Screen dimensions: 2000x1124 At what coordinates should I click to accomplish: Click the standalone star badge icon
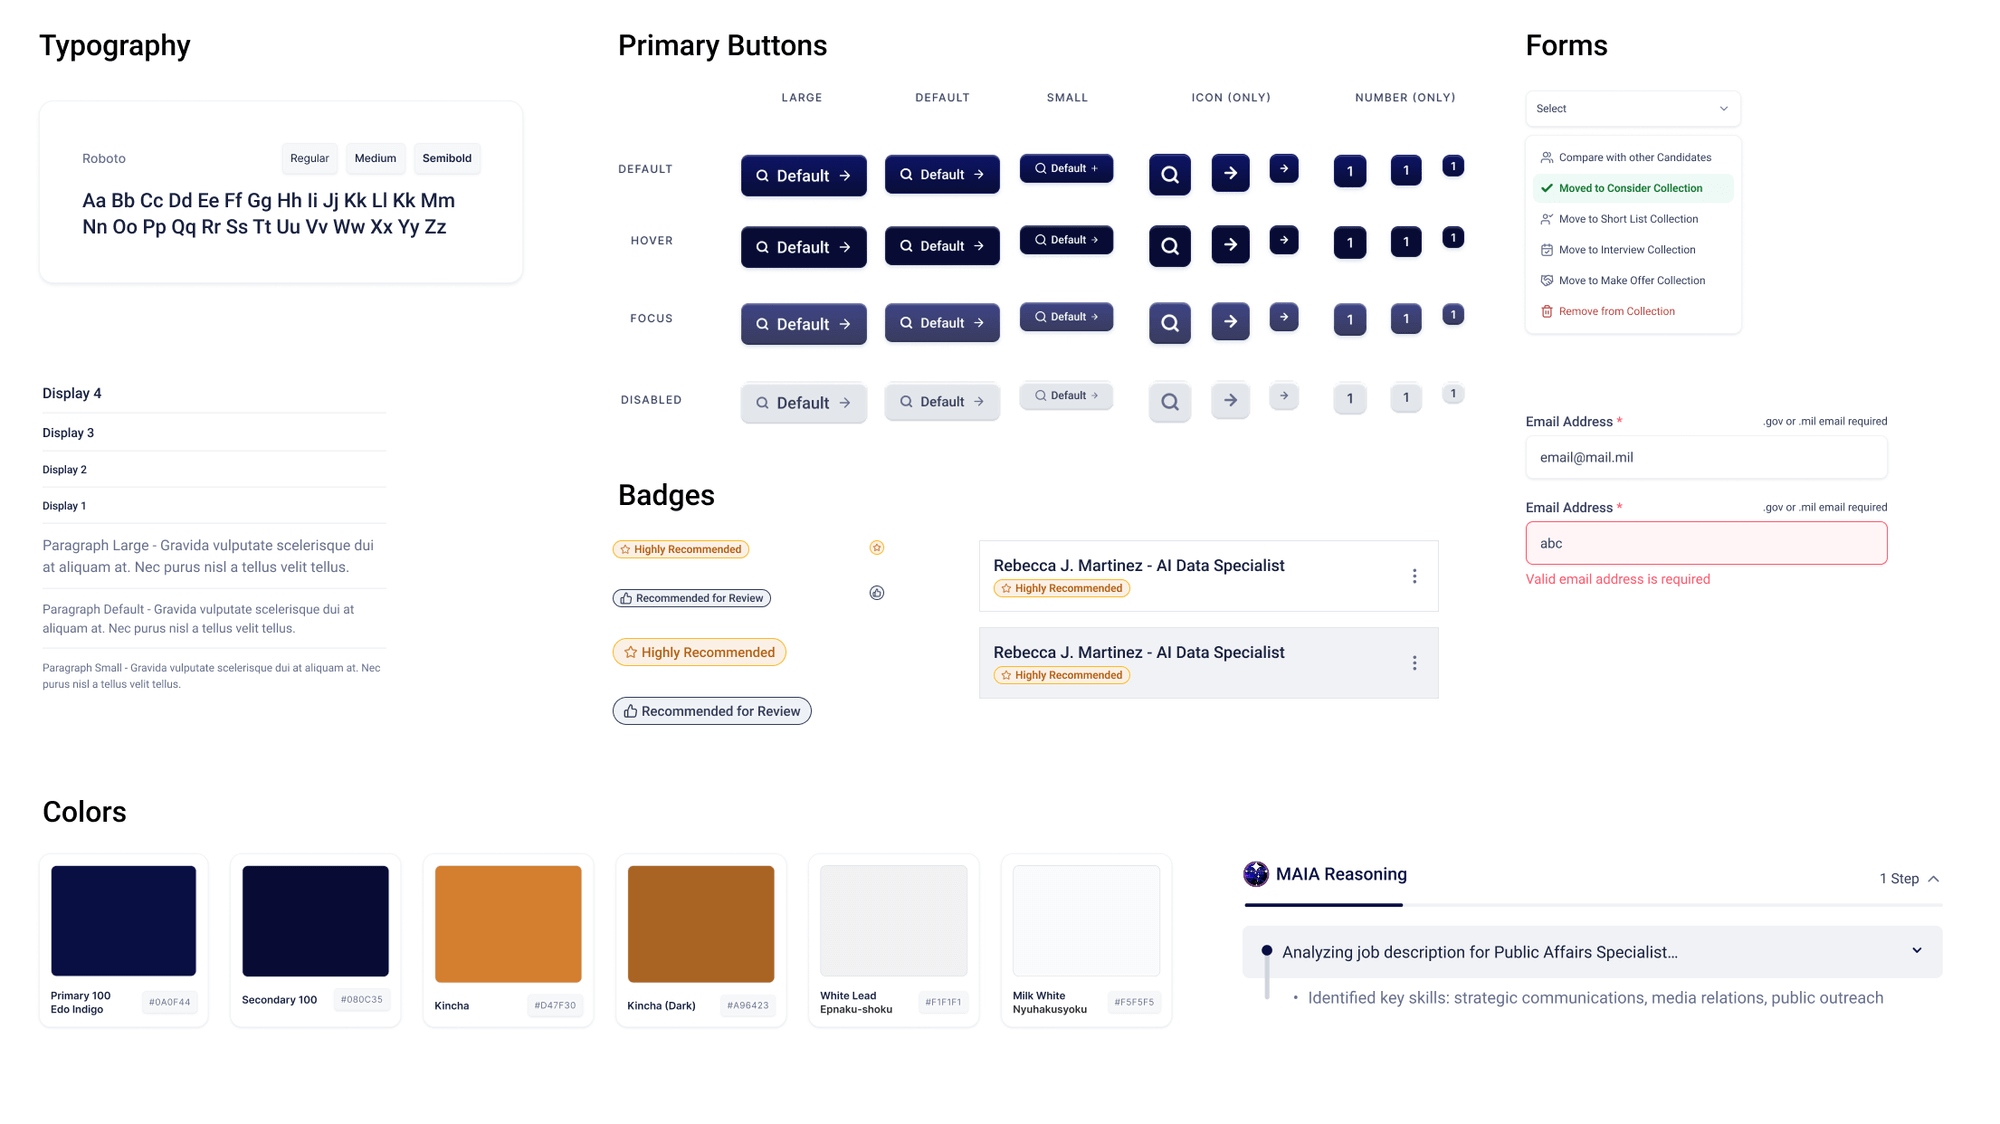pos(876,548)
